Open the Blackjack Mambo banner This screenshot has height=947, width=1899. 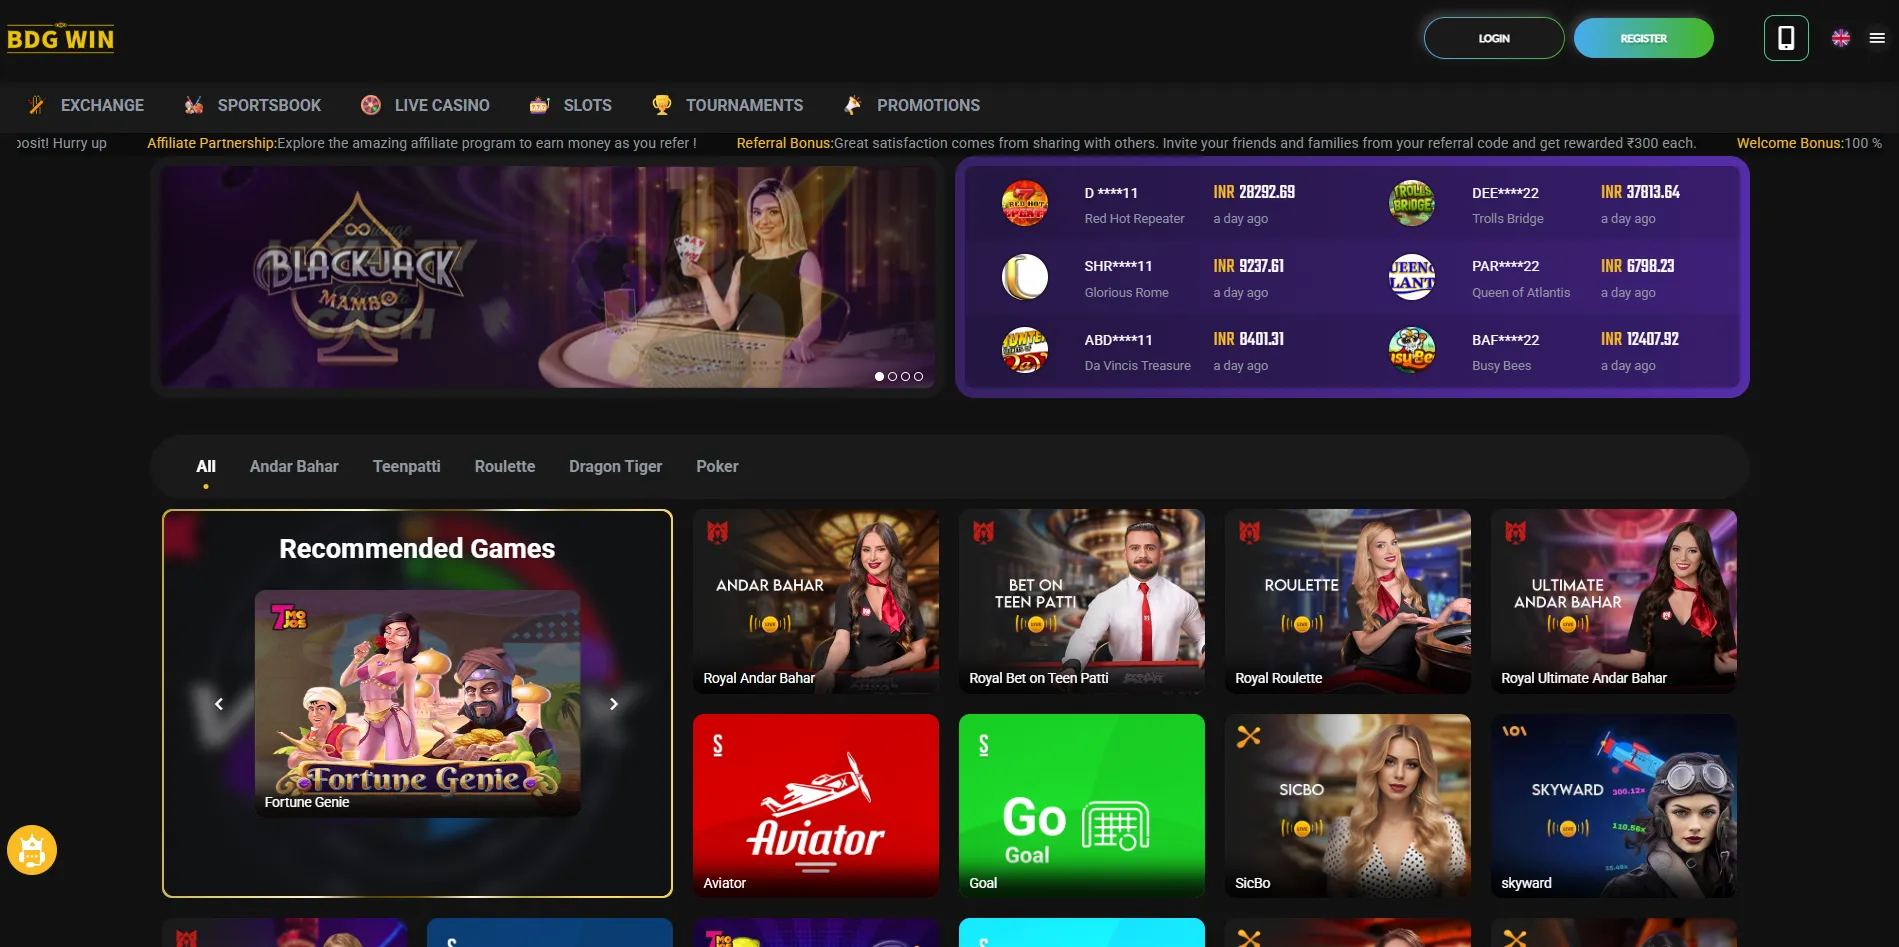(x=548, y=277)
